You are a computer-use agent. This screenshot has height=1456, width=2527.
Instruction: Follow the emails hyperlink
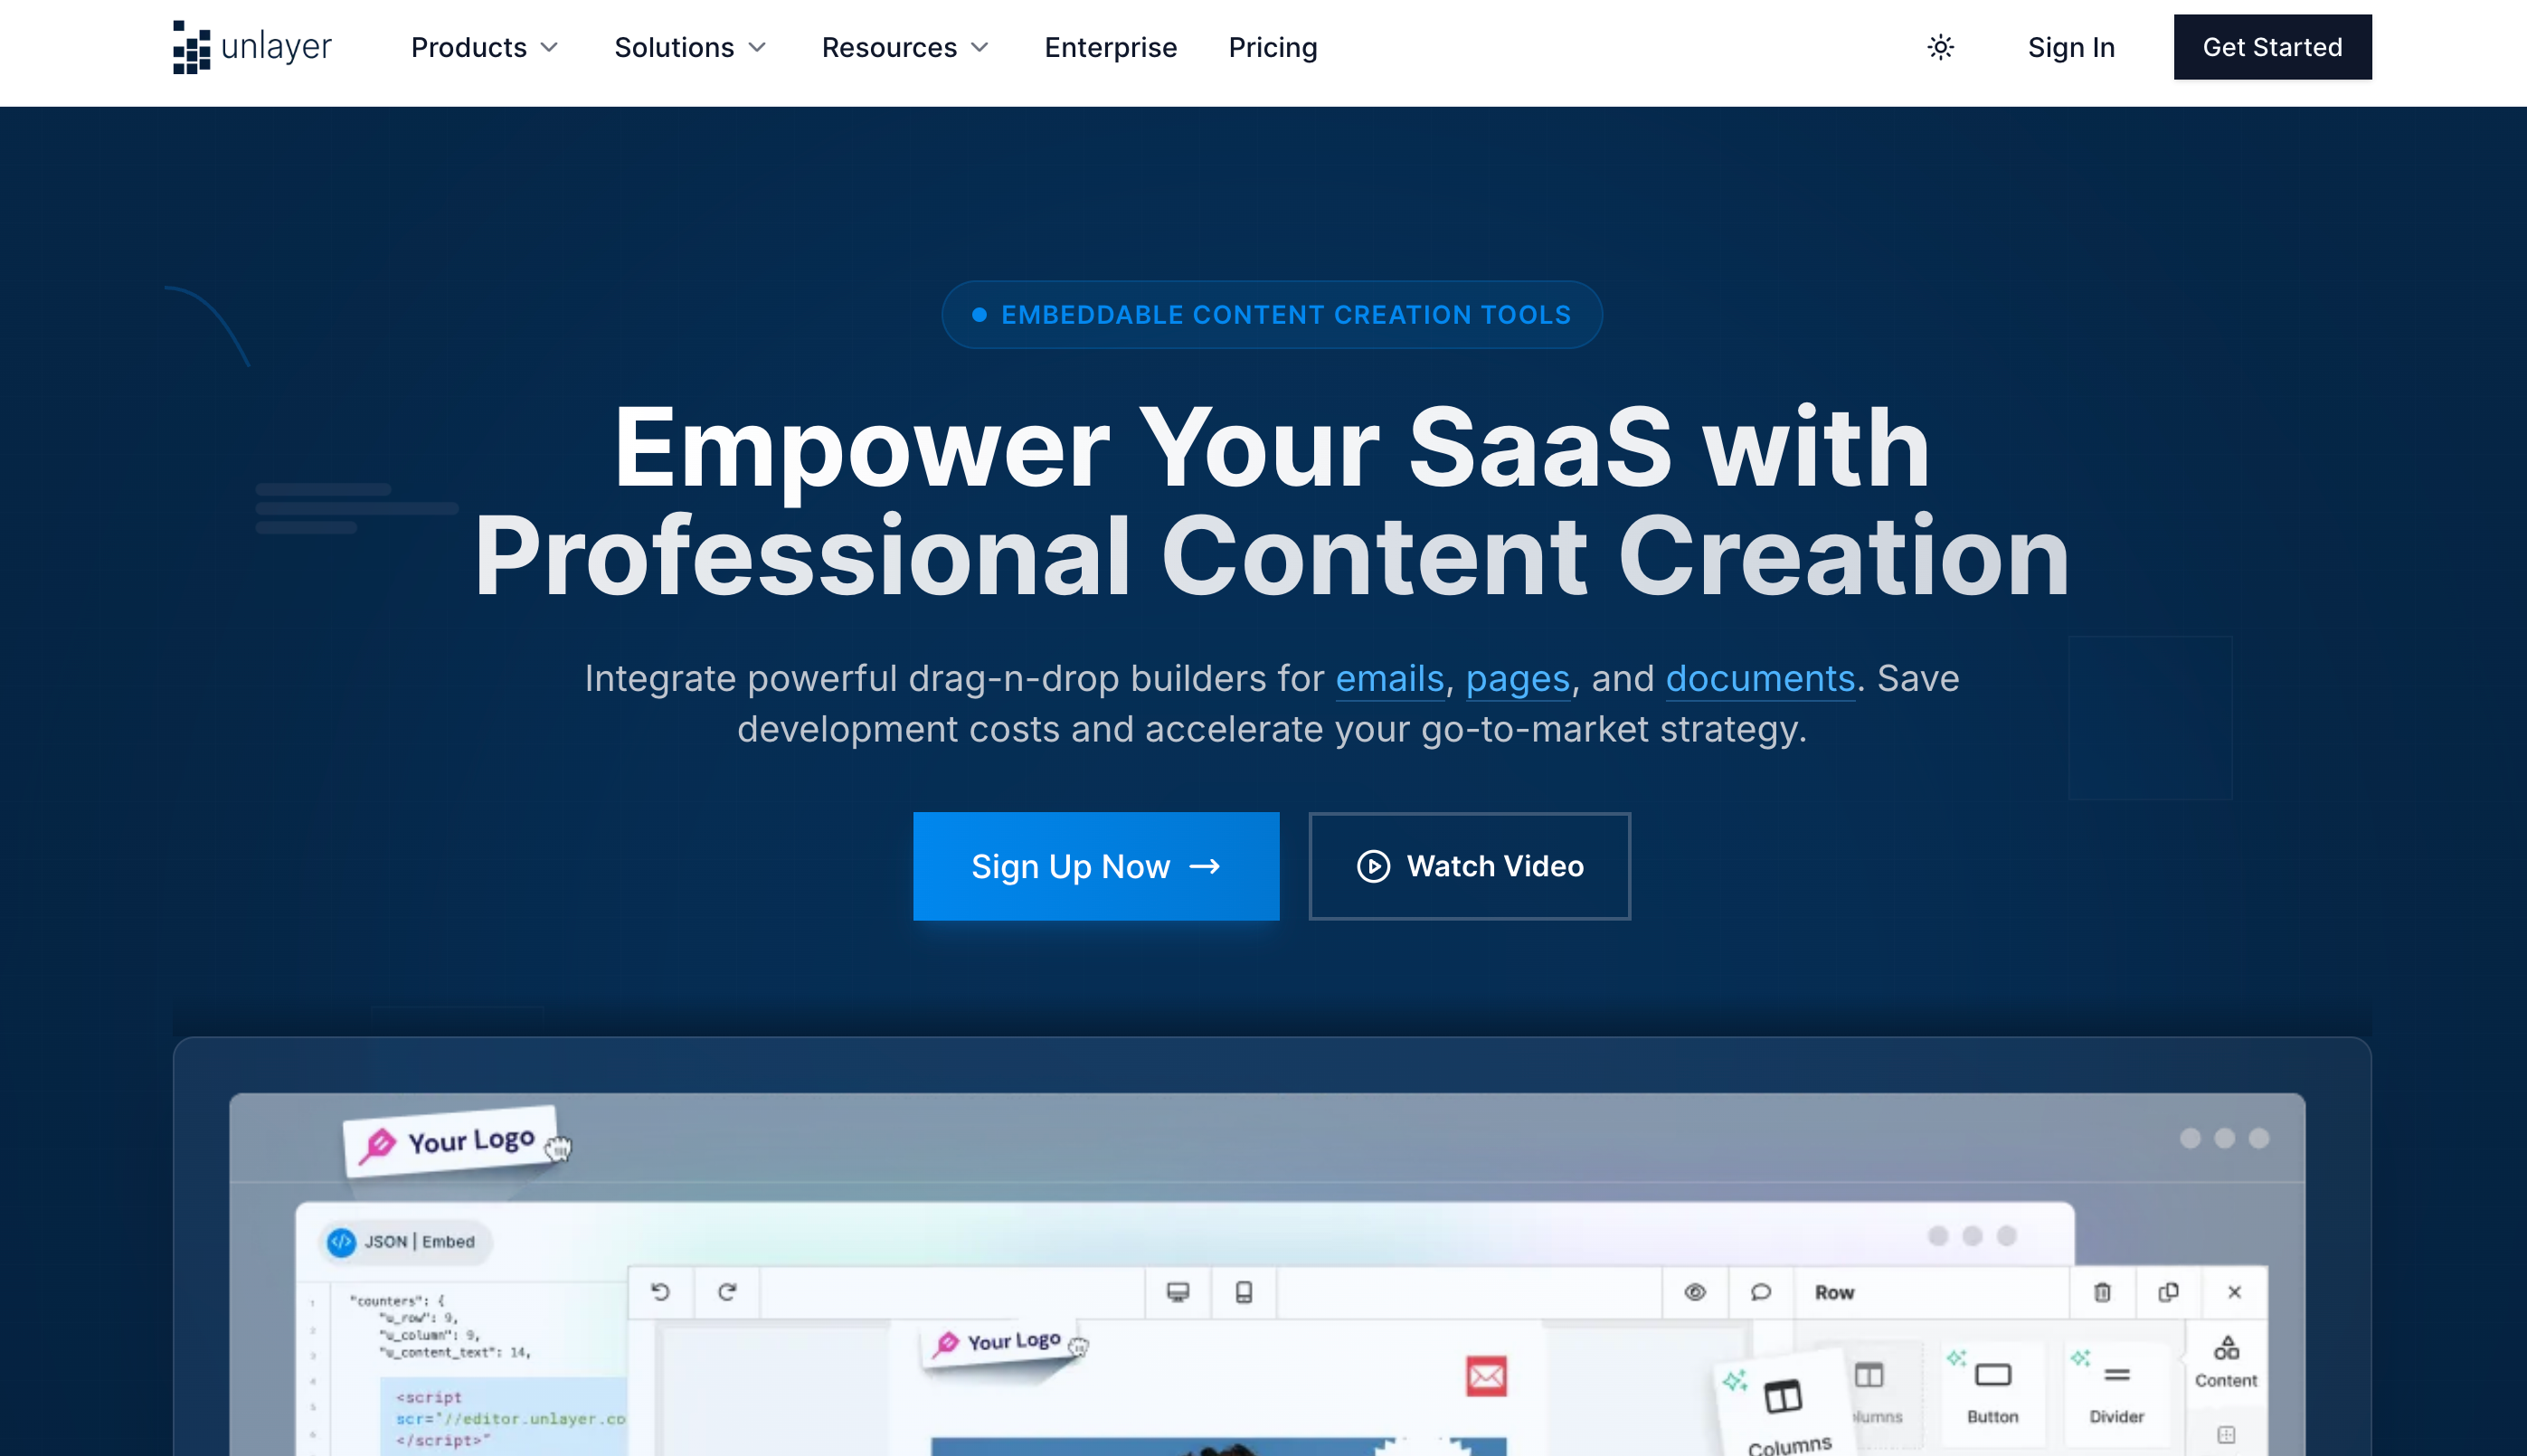pyautogui.click(x=1389, y=679)
